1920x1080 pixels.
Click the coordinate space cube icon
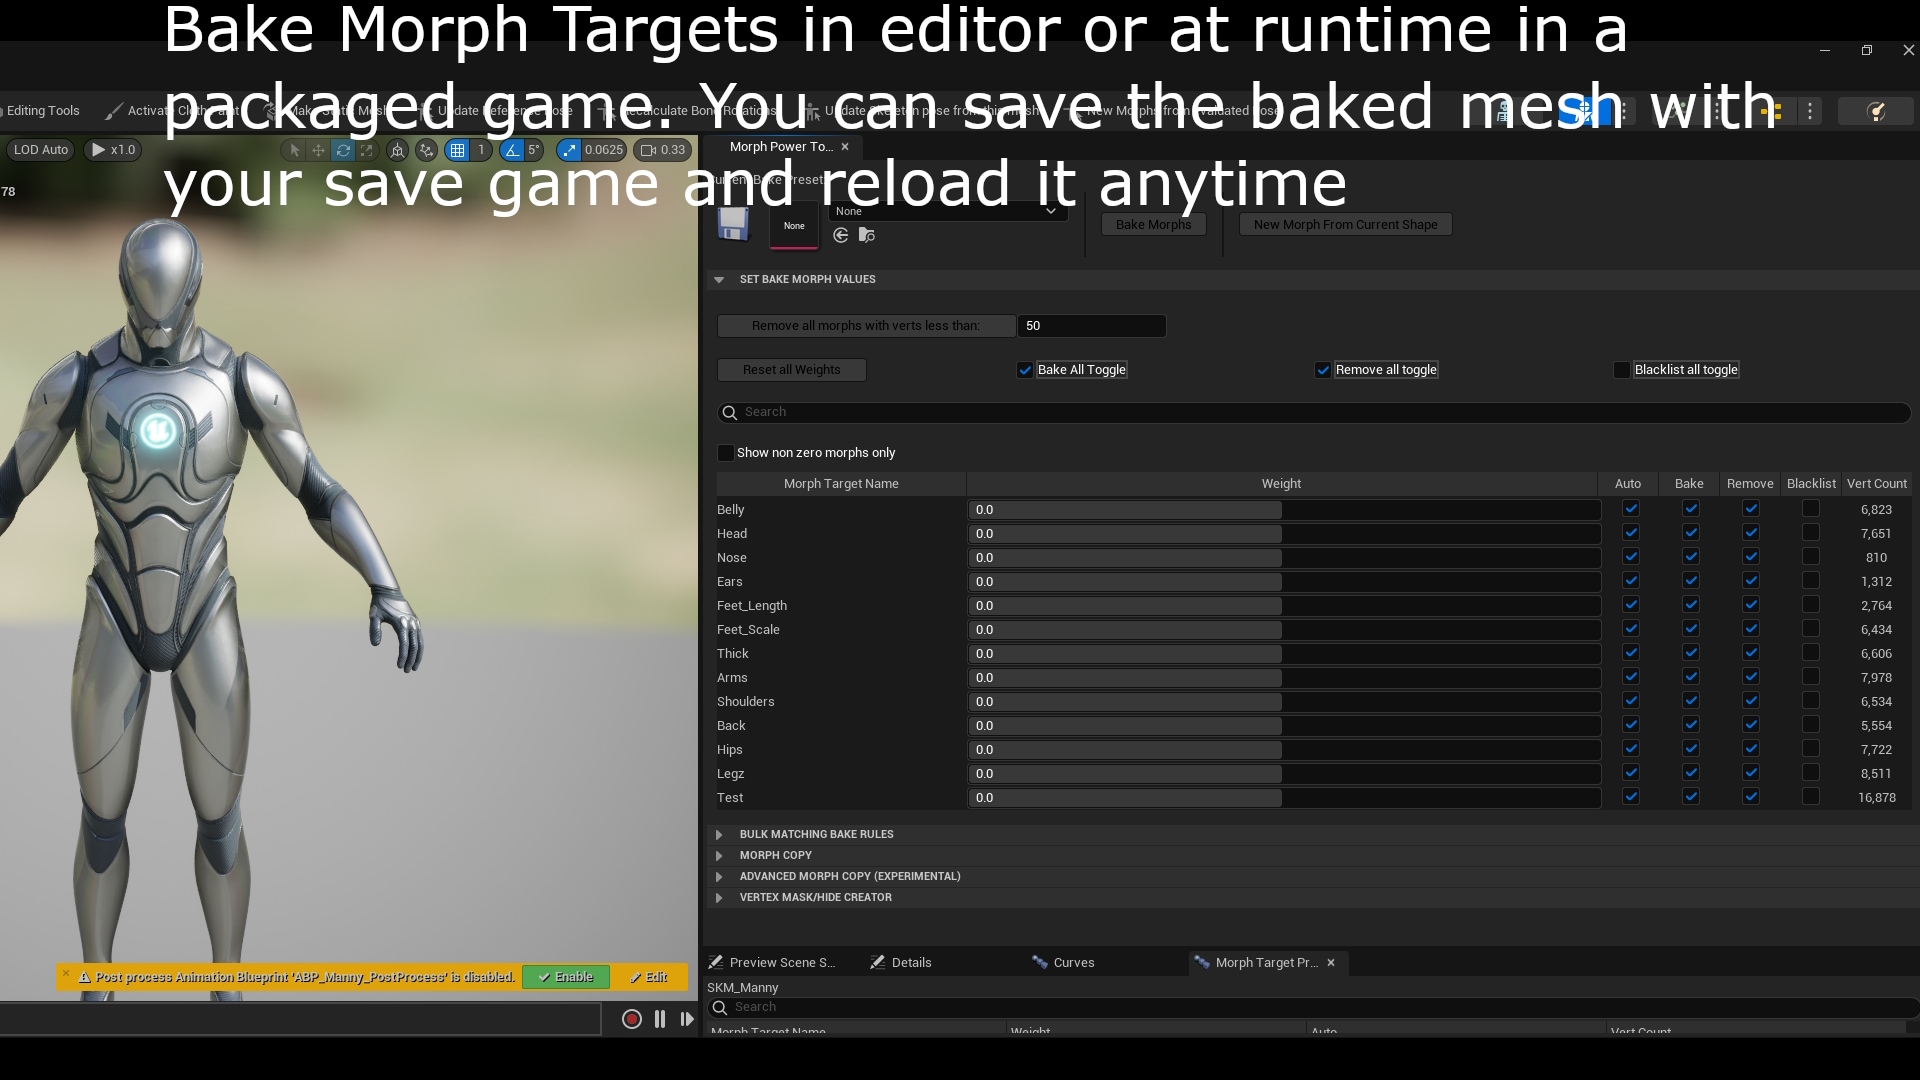click(397, 150)
